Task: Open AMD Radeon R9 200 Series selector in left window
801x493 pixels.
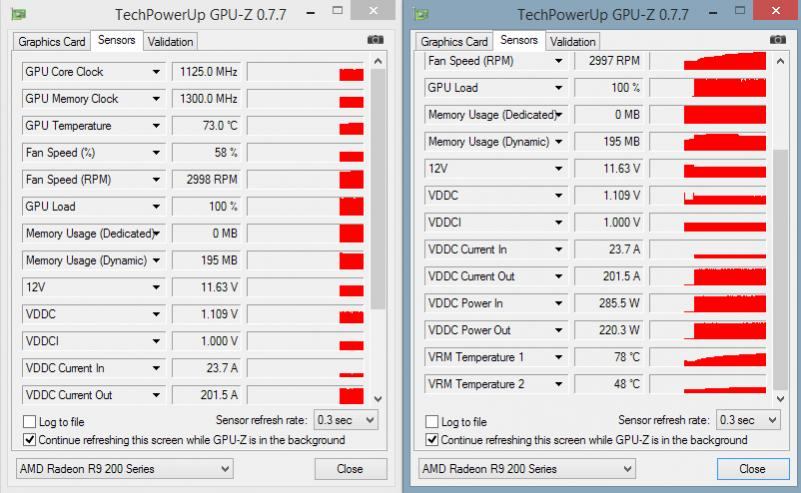Action: tap(125, 469)
